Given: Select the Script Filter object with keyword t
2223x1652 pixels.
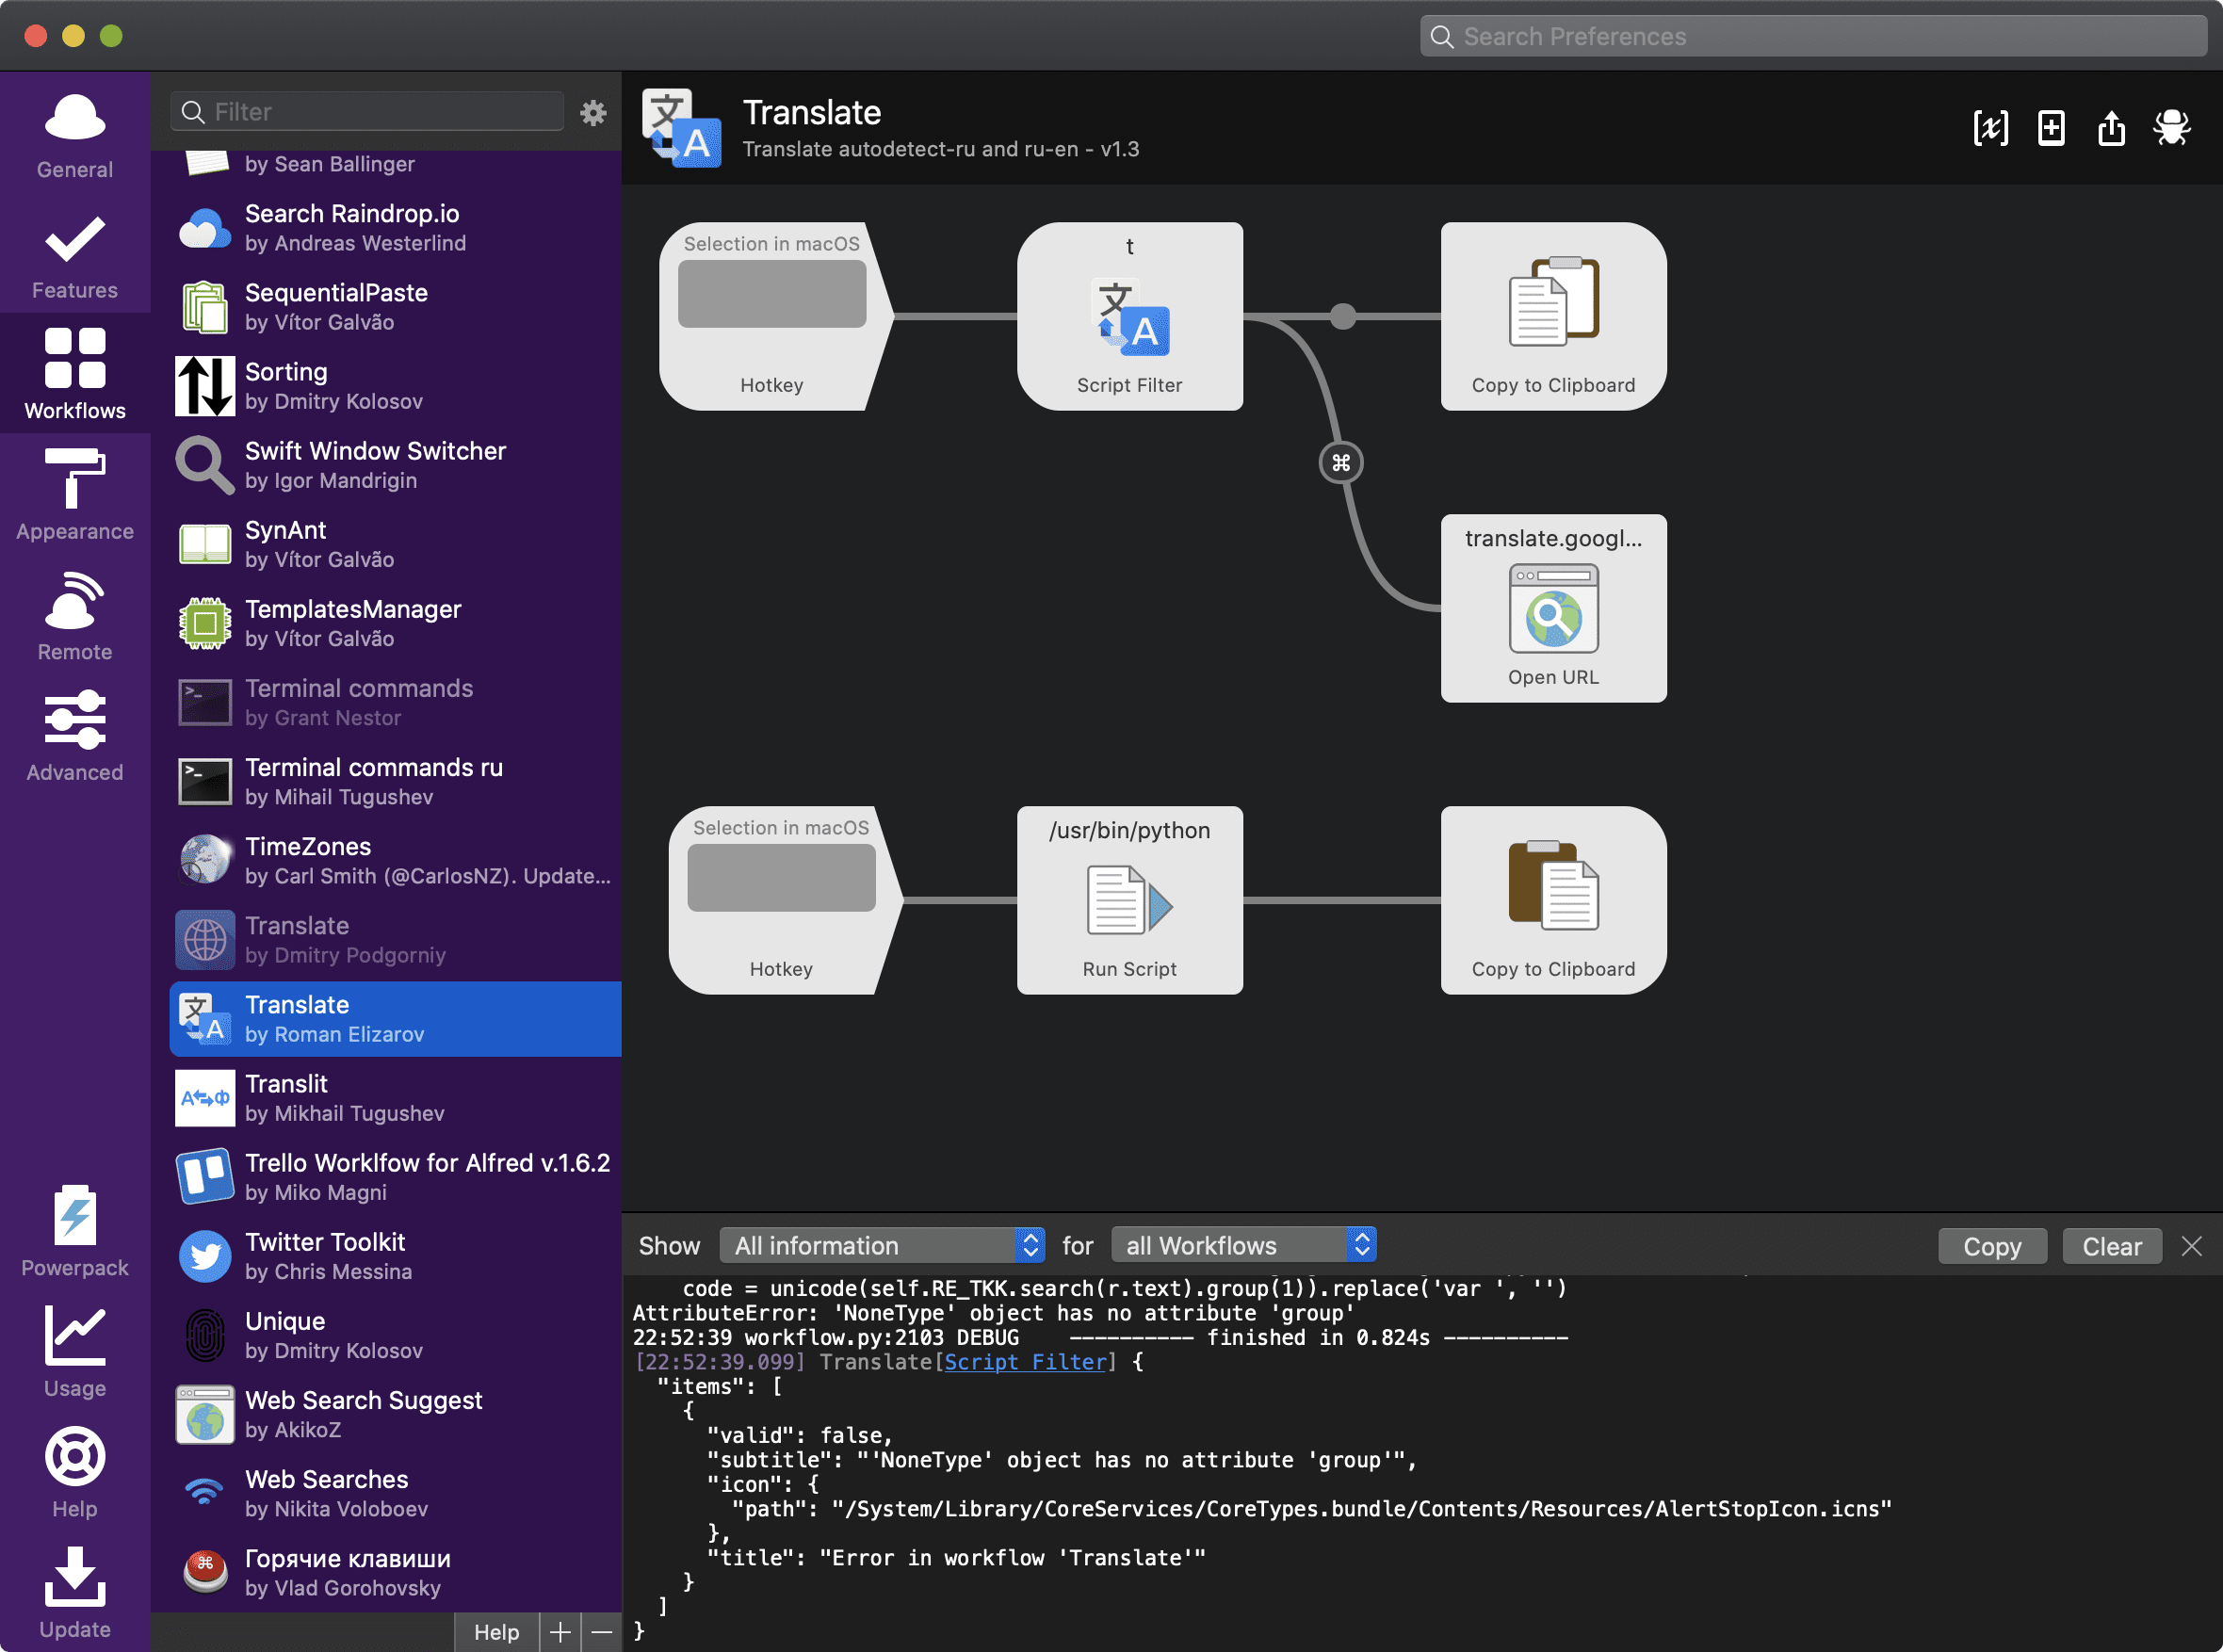Looking at the screenshot, I should point(1129,316).
